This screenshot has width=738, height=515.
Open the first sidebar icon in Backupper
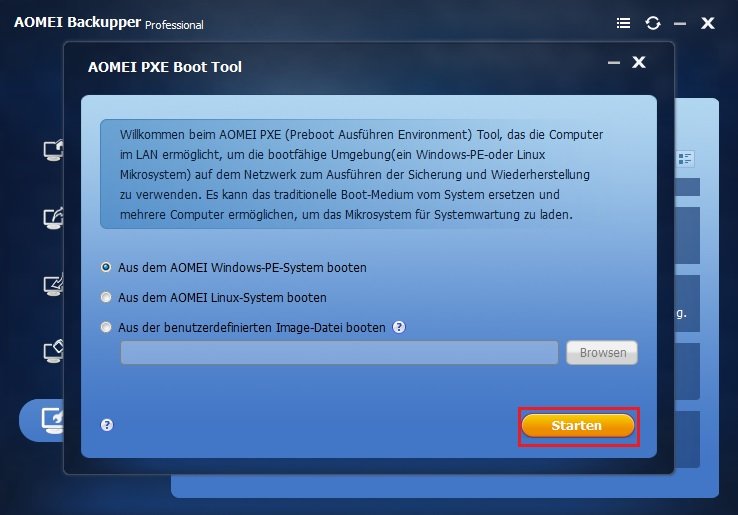point(53,150)
